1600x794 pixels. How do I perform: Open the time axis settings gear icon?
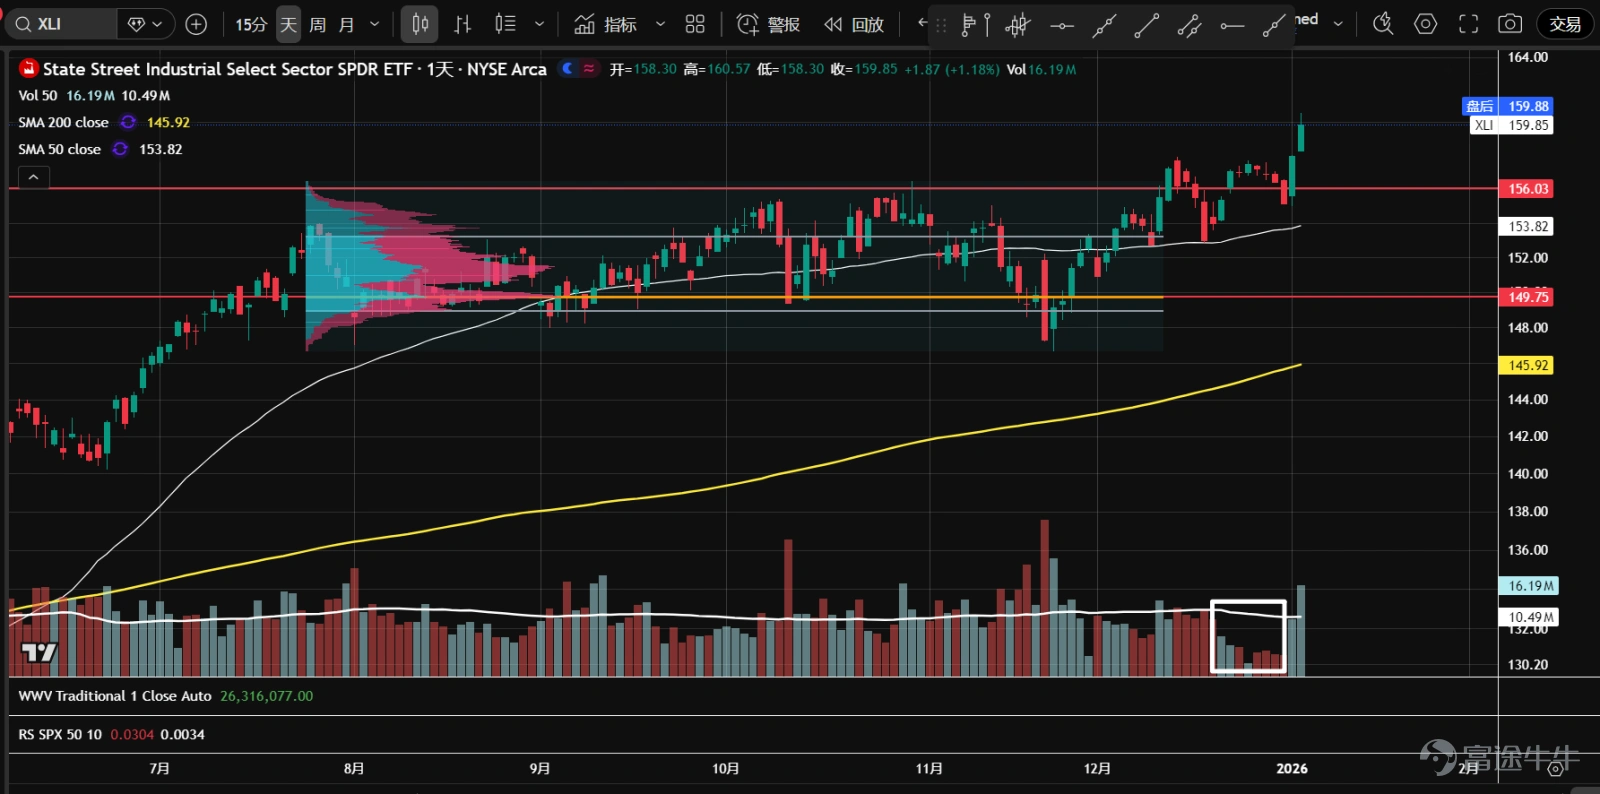(x=1555, y=768)
